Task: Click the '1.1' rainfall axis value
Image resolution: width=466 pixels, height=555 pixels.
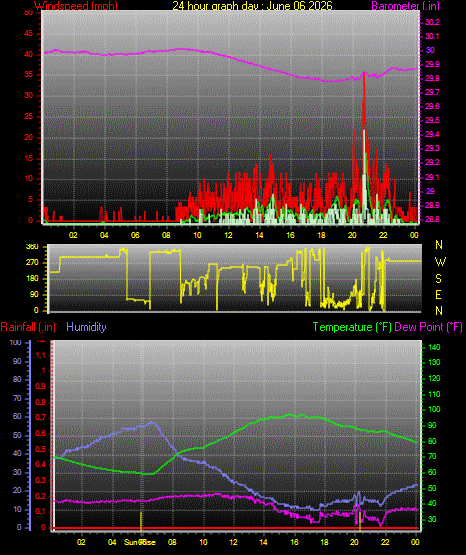Action: 41,355
